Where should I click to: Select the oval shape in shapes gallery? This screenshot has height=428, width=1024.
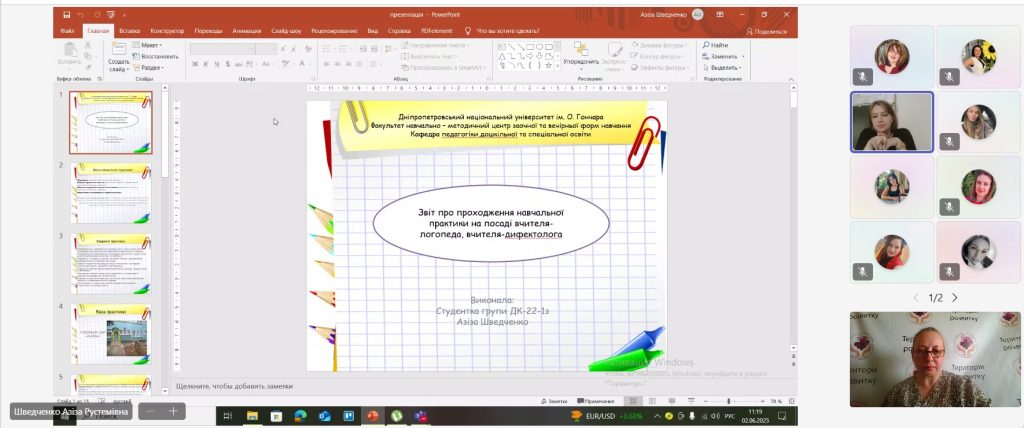(x=539, y=46)
